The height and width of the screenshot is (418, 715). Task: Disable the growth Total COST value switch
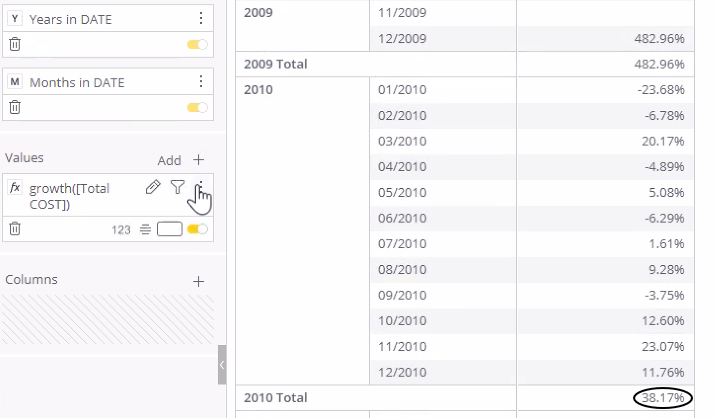197,229
